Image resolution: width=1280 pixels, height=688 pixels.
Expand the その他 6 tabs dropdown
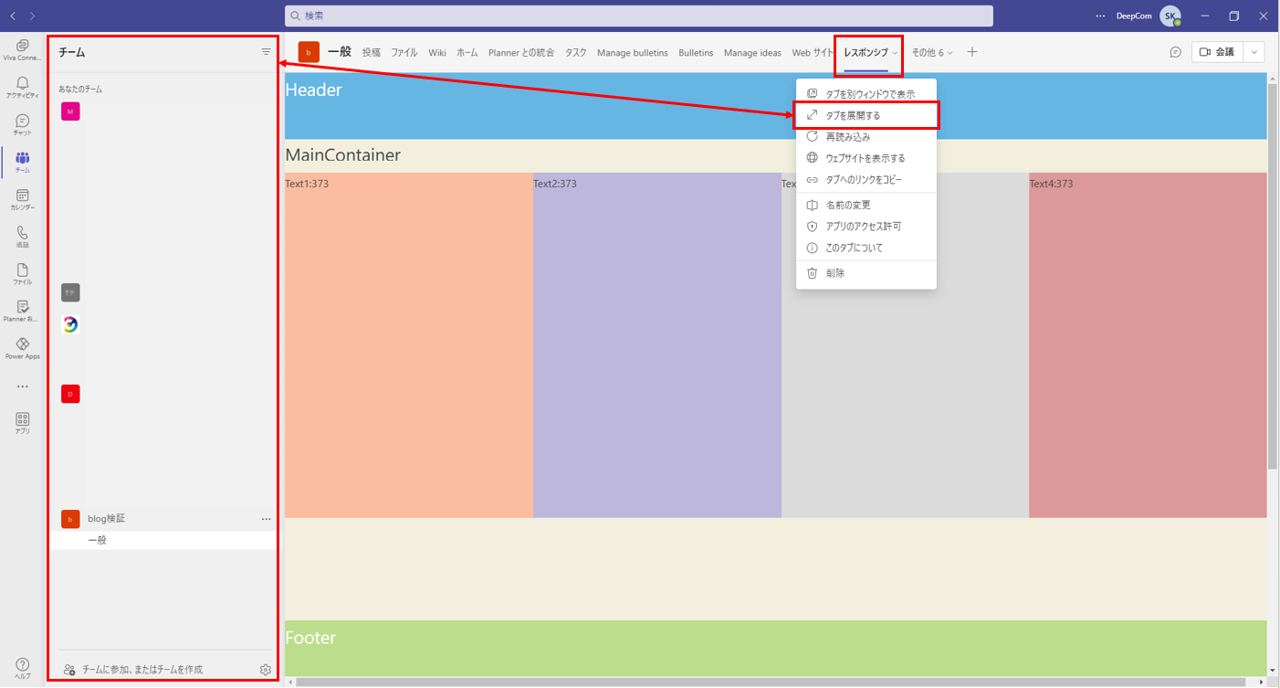pos(932,52)
